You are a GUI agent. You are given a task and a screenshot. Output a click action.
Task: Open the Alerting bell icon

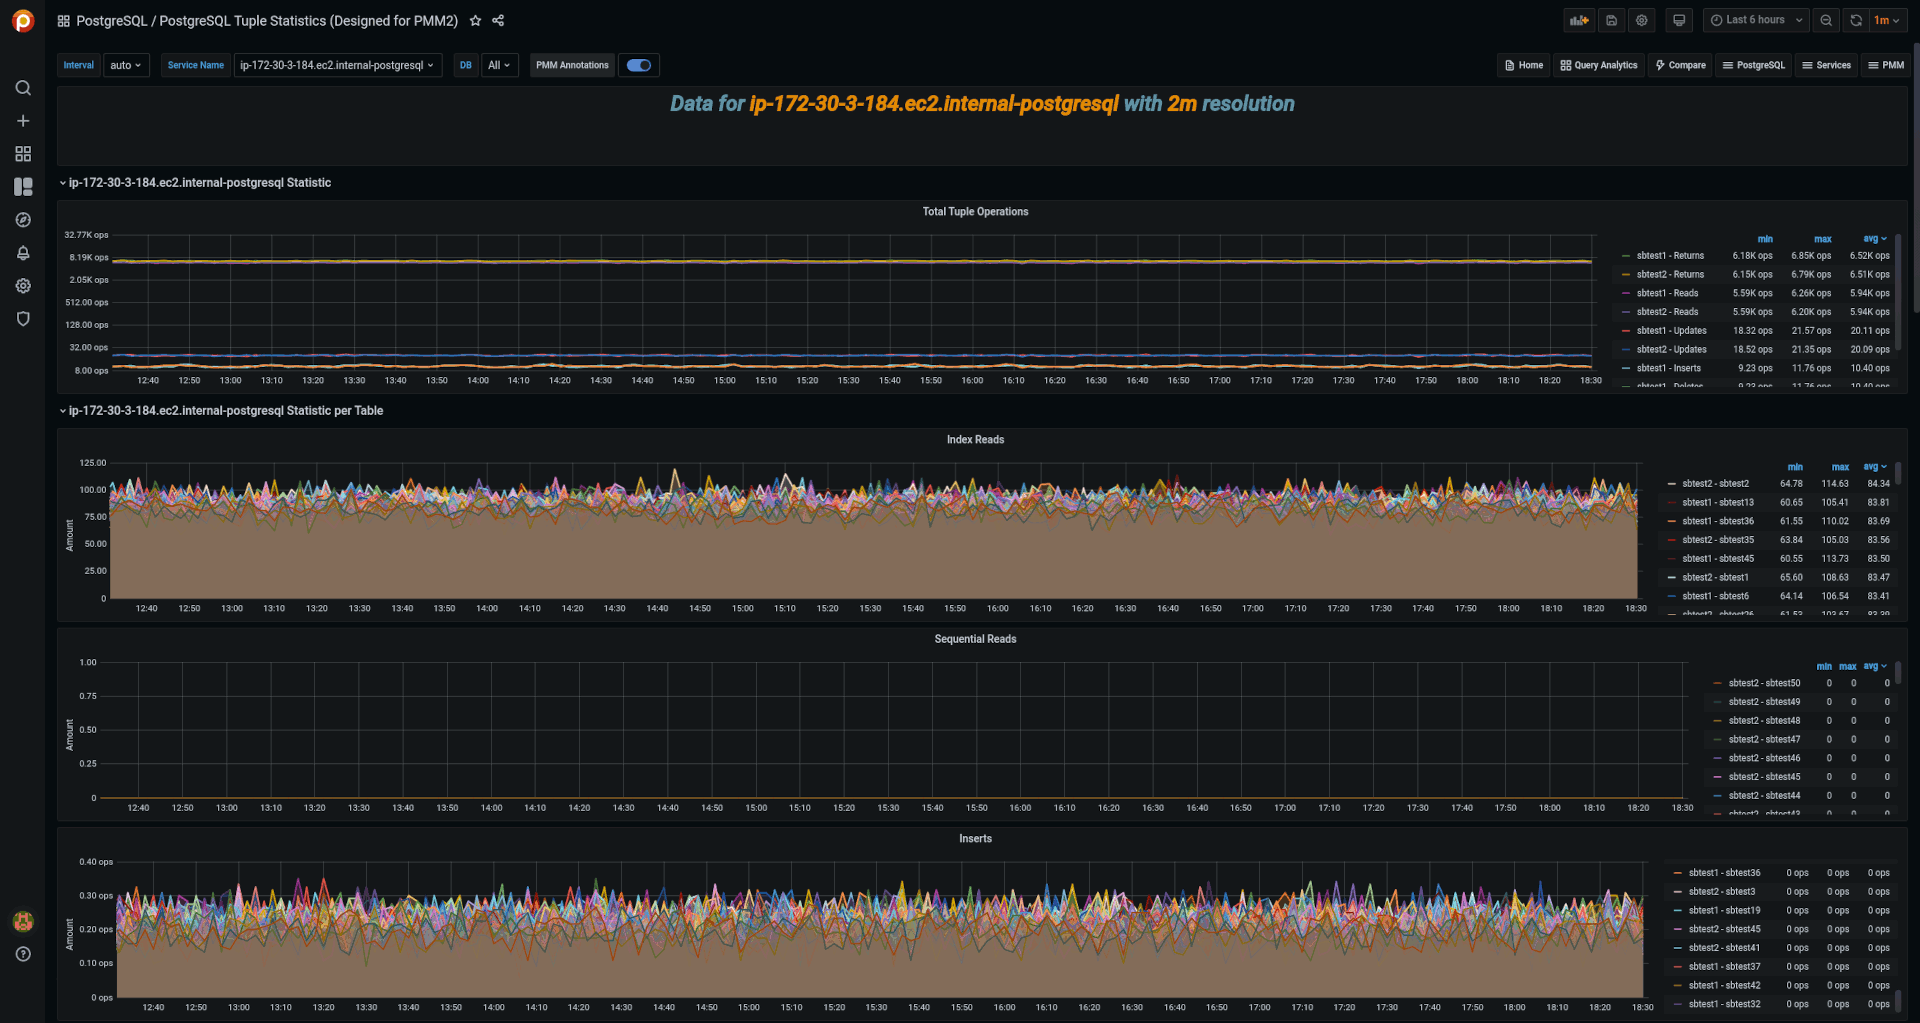(23, 253)
